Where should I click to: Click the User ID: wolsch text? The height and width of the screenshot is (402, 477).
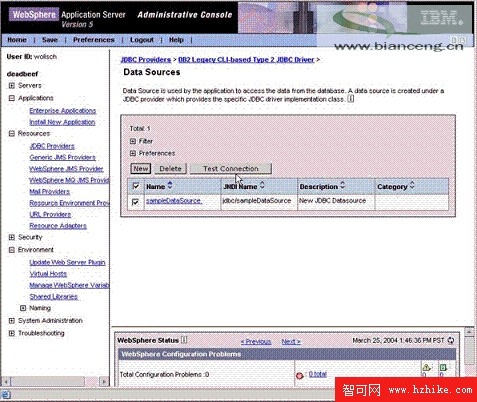tap(32, 57)
